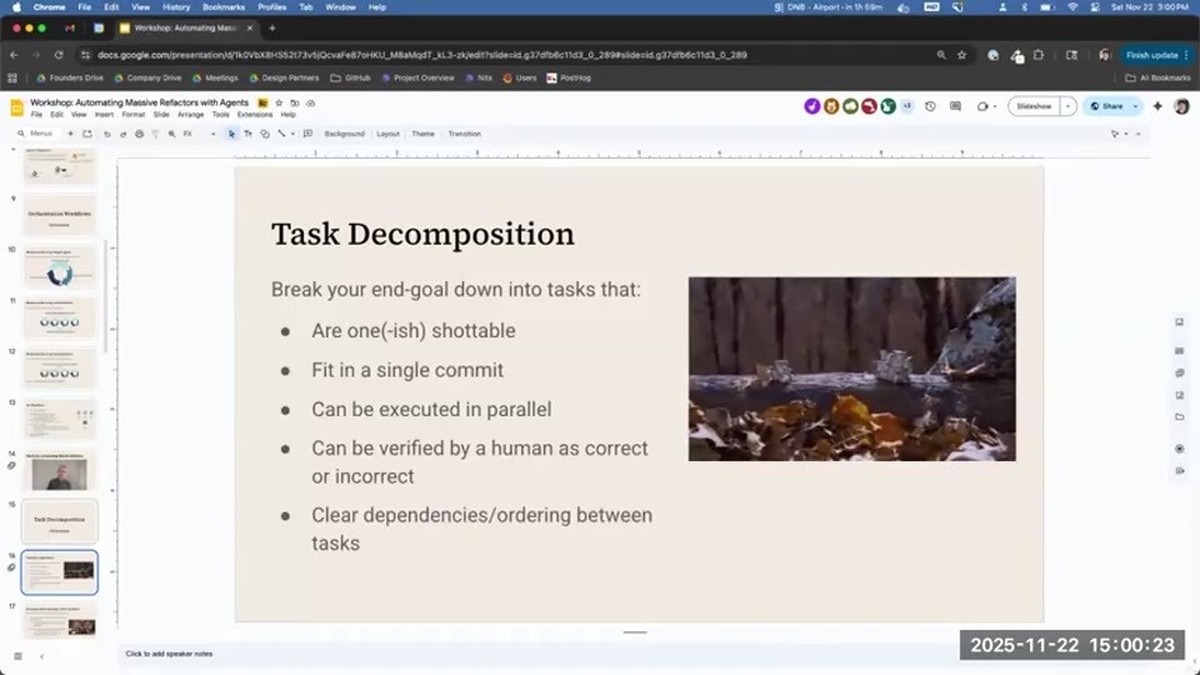Open the Arrange menu
The width and height of the screenshot is (1200, 675).
click(x=190, y=115)
